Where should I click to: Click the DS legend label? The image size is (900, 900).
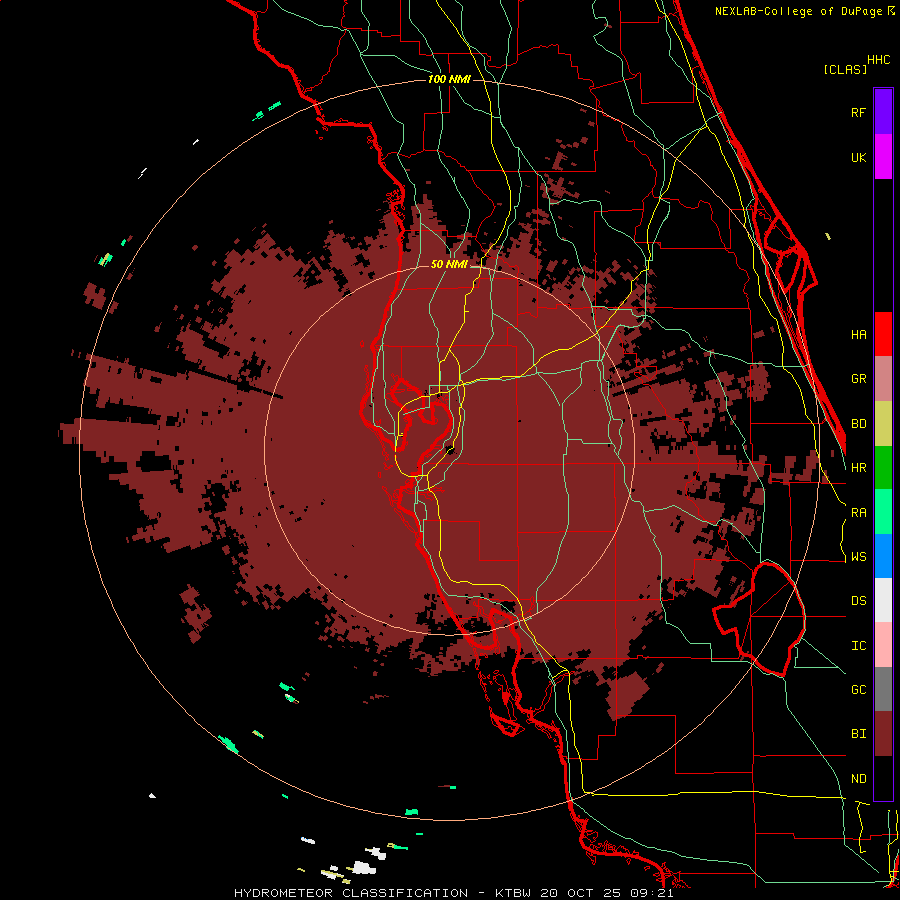click(858, 601)
